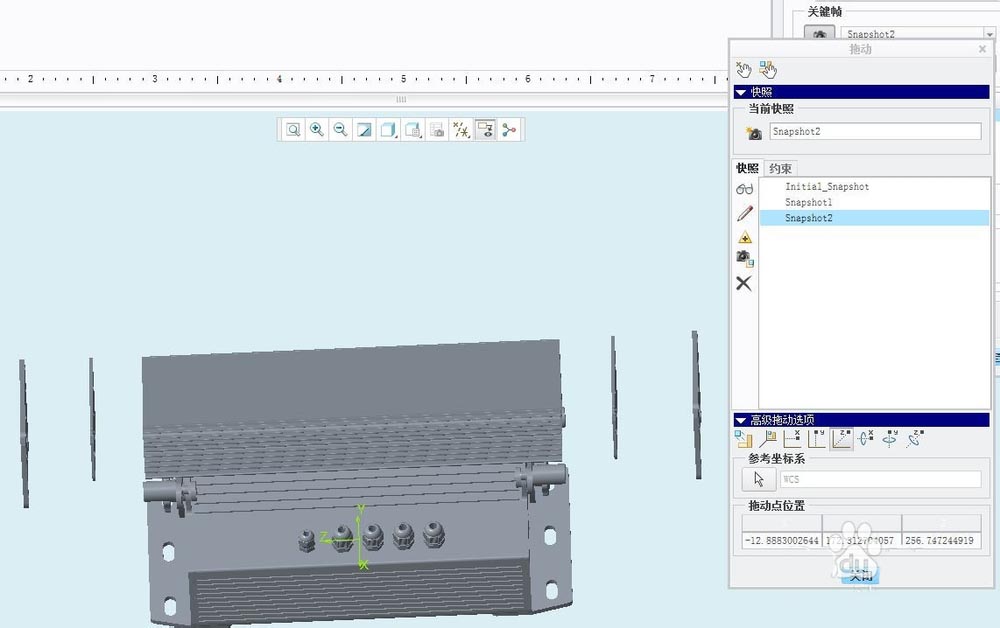Switch to the 快照 tab
The width and height of the screenshot is (1000, 628).
tap(747, 168)
